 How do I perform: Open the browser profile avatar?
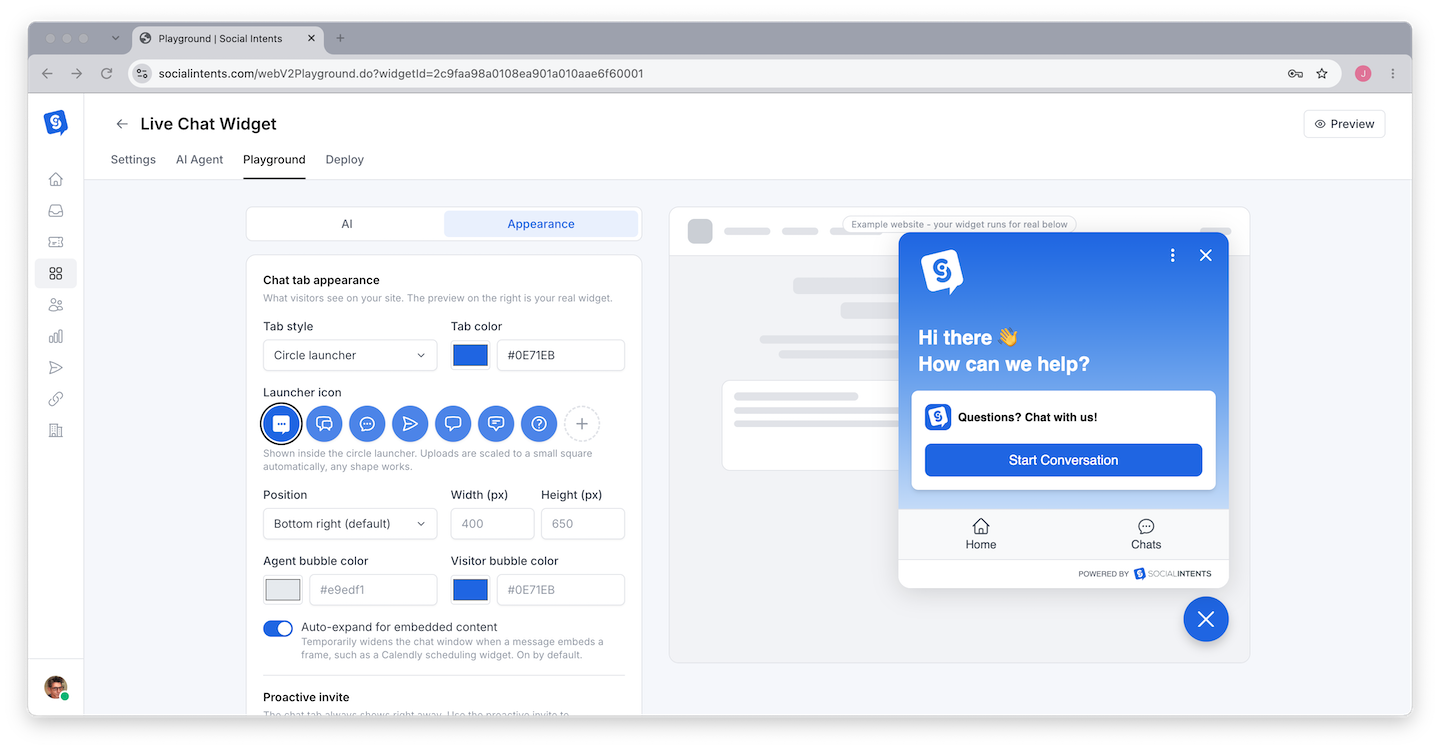pyautogui.click(x=1363, y=73)
